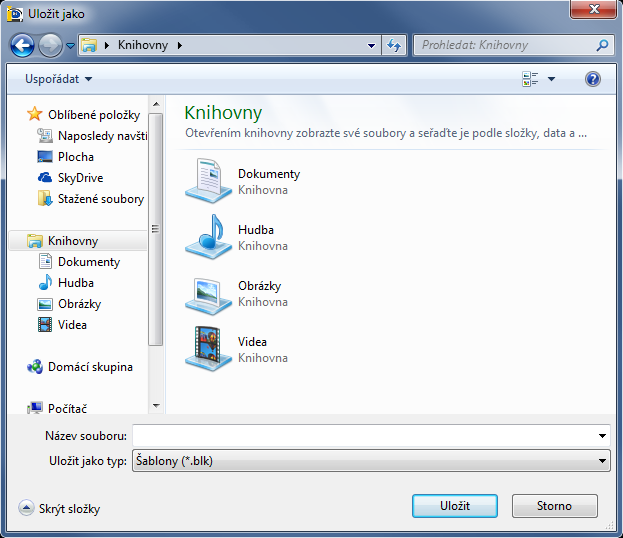Screen dimensions: 623x538
Task: Open address bar history dropdown
Action: tap(371, 45)
